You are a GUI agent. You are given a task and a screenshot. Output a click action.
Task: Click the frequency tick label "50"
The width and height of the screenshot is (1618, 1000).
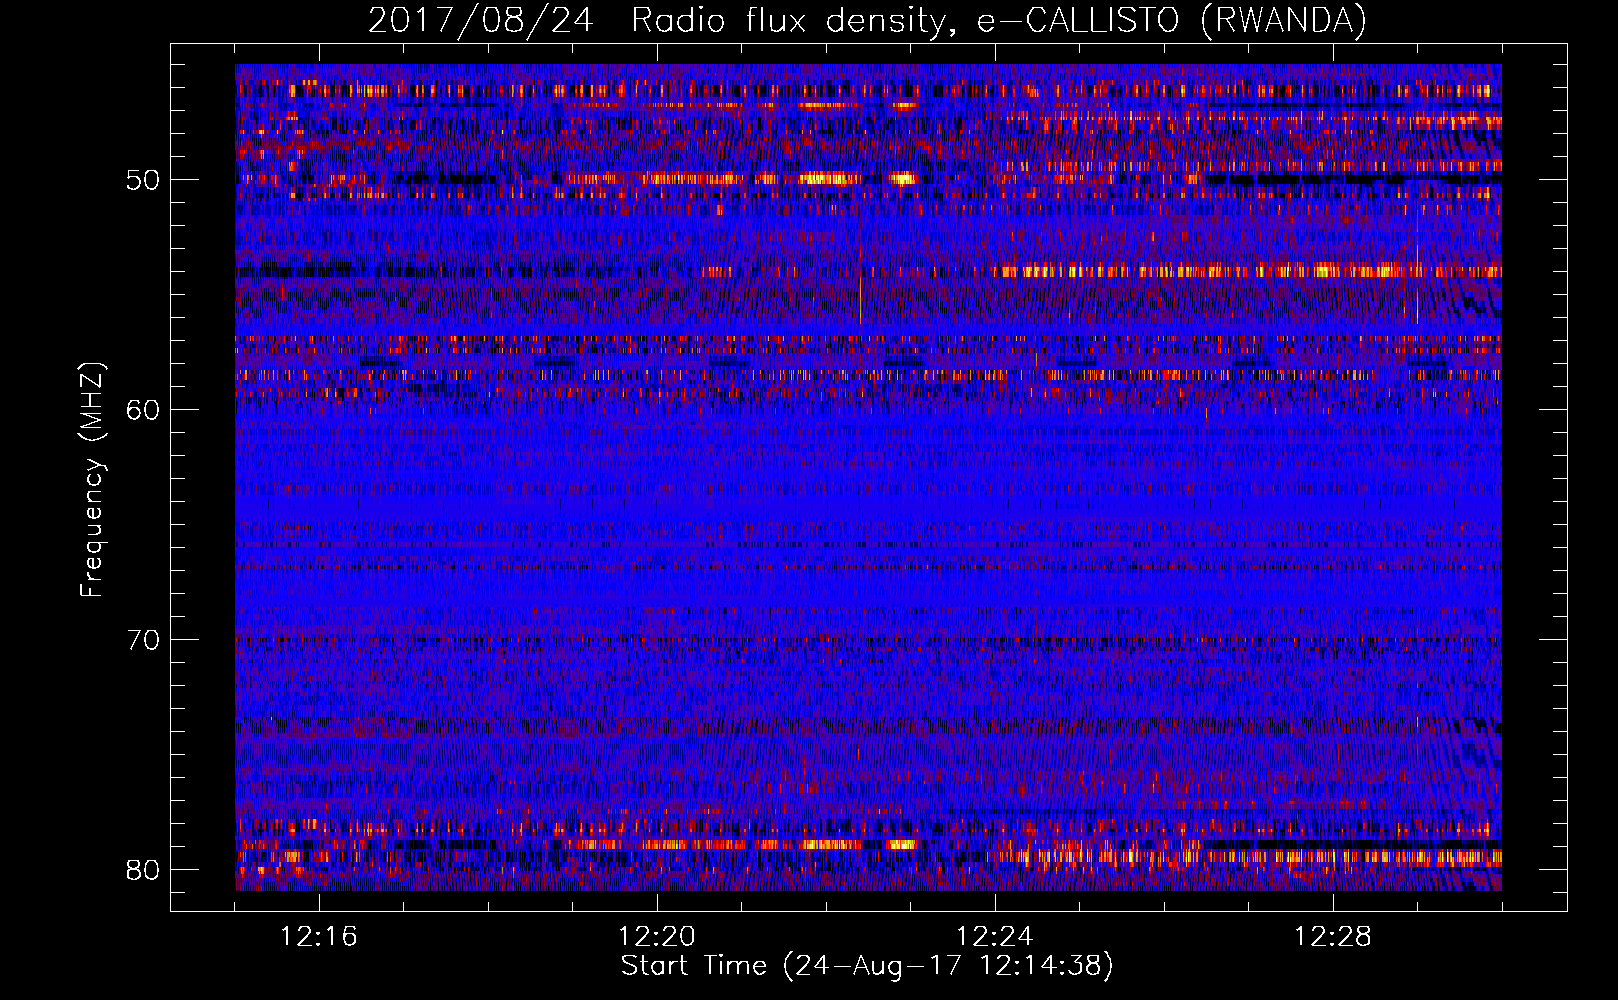tap(143, 180)
